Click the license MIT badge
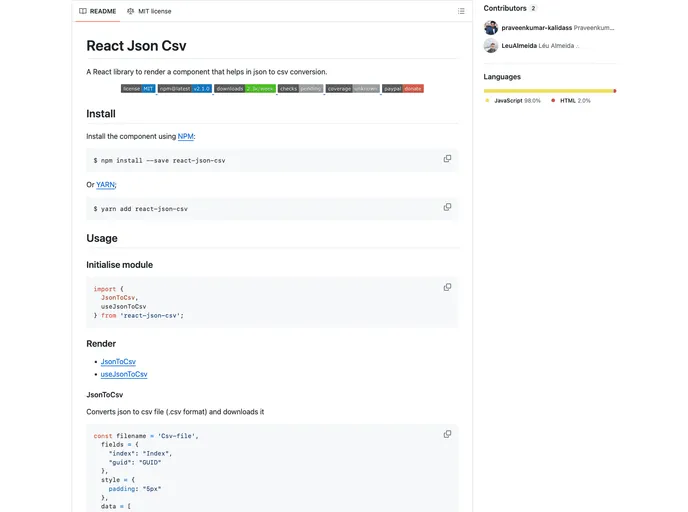The image size is (688, 512). [138, 89]
